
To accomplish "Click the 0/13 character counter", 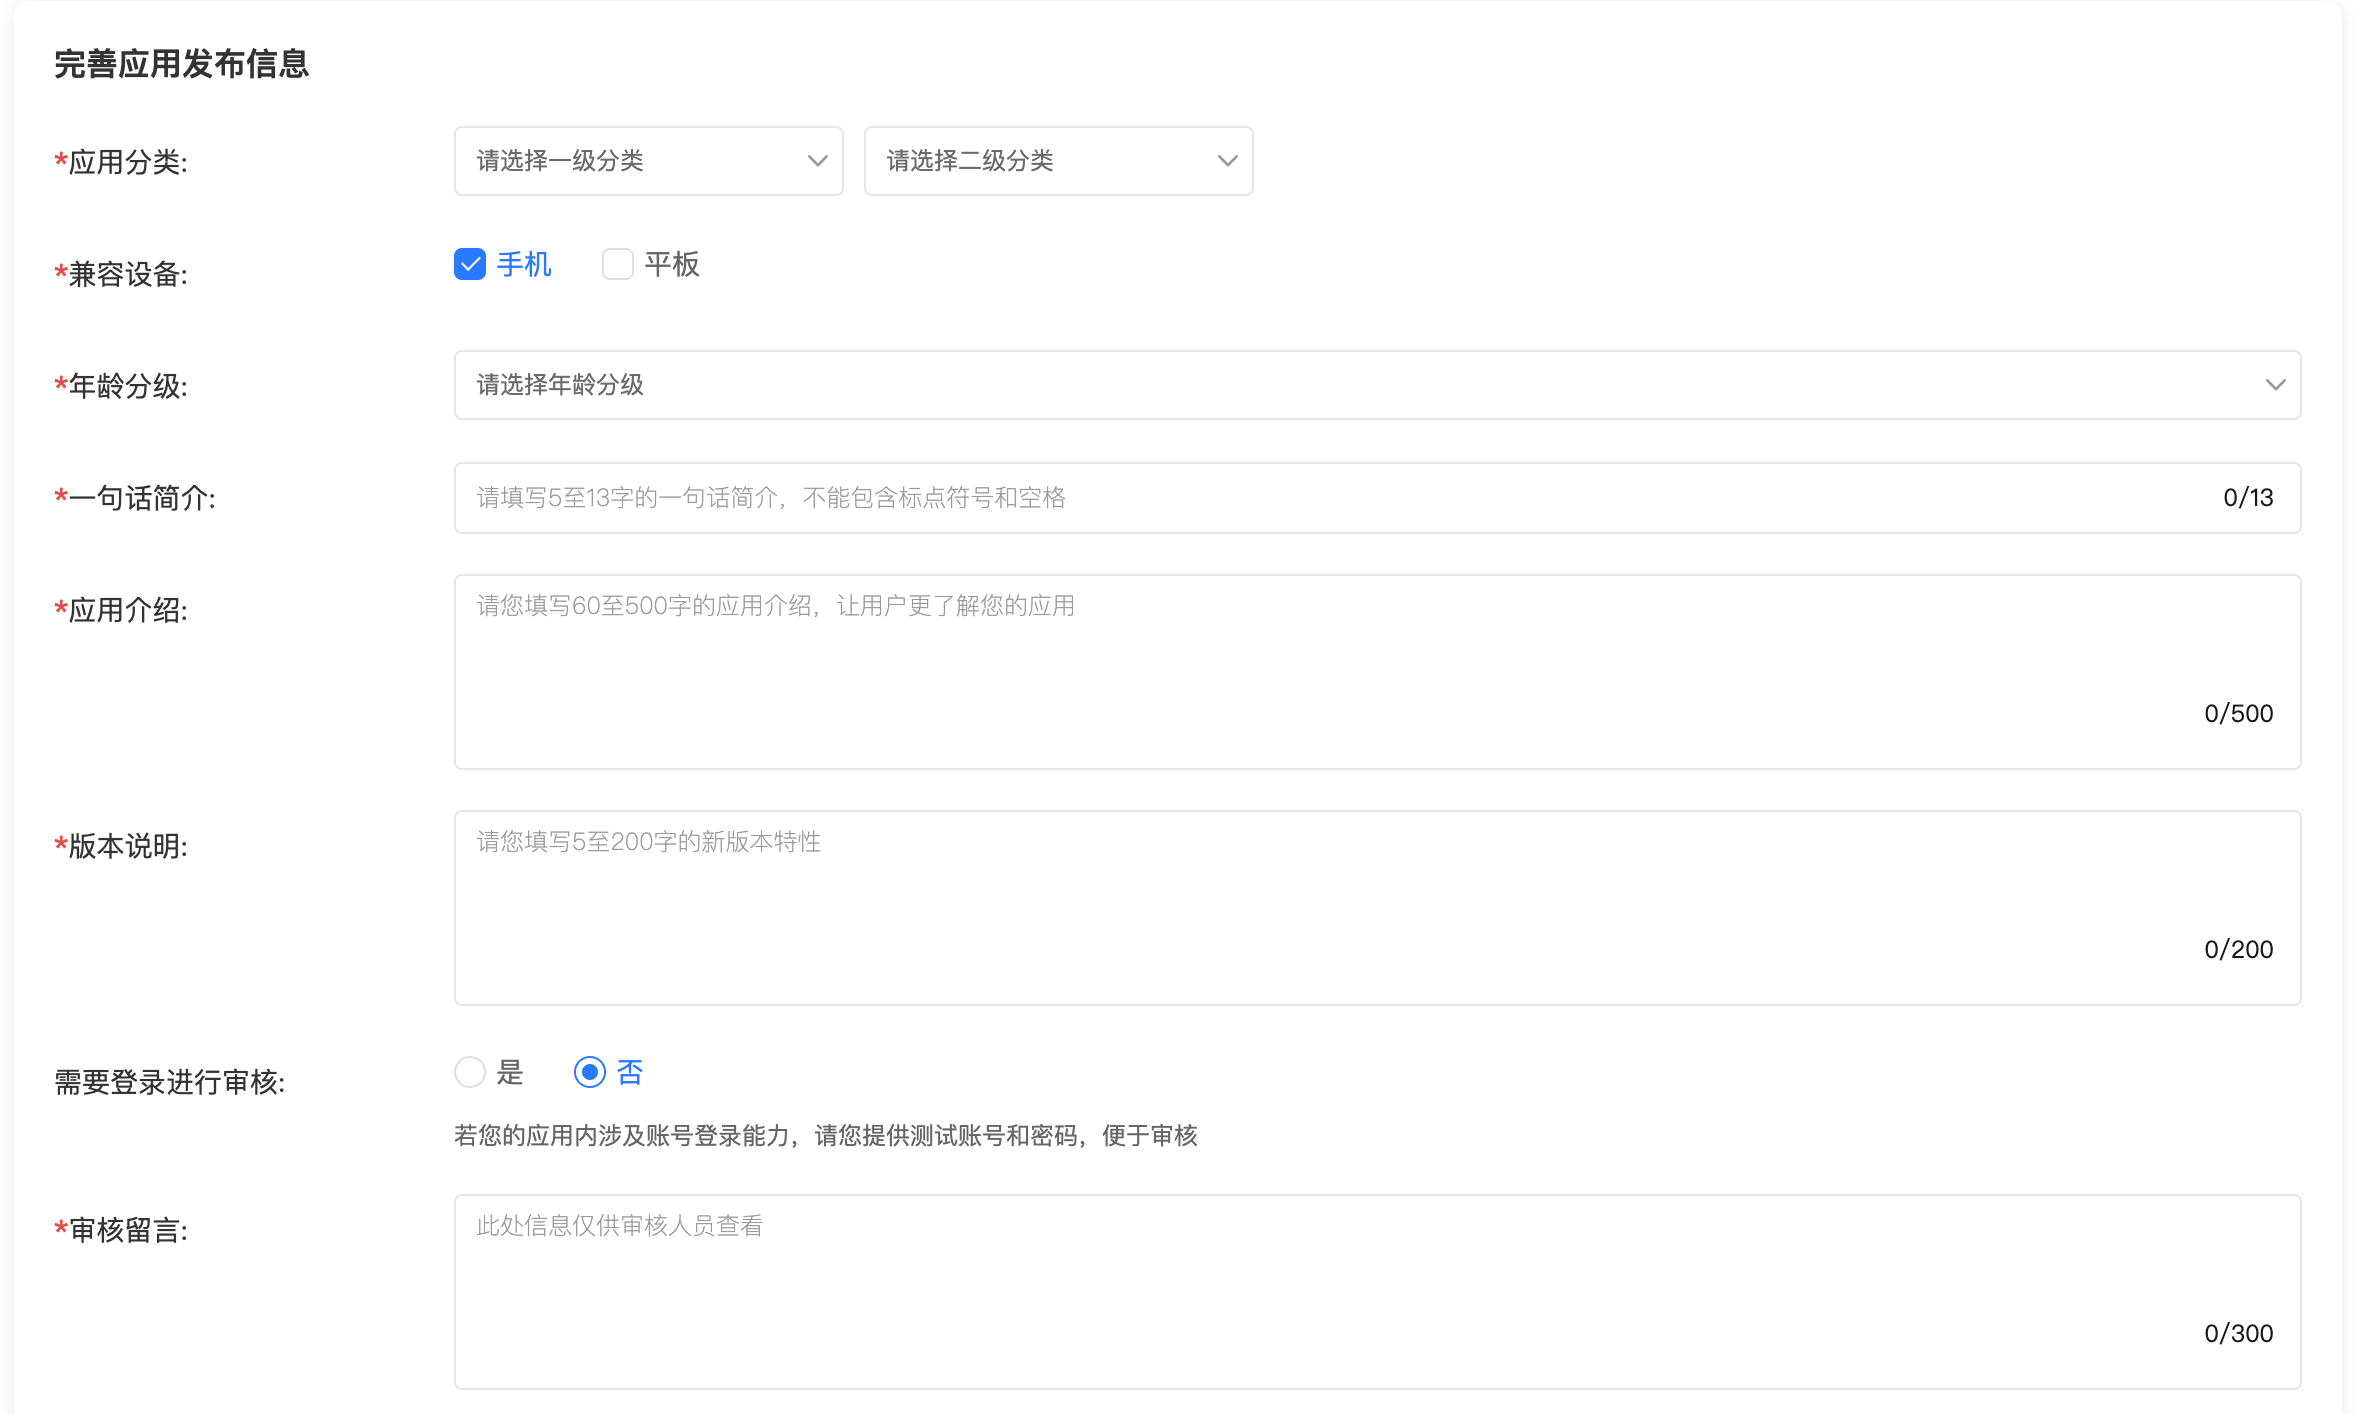I will (2248, 498).
